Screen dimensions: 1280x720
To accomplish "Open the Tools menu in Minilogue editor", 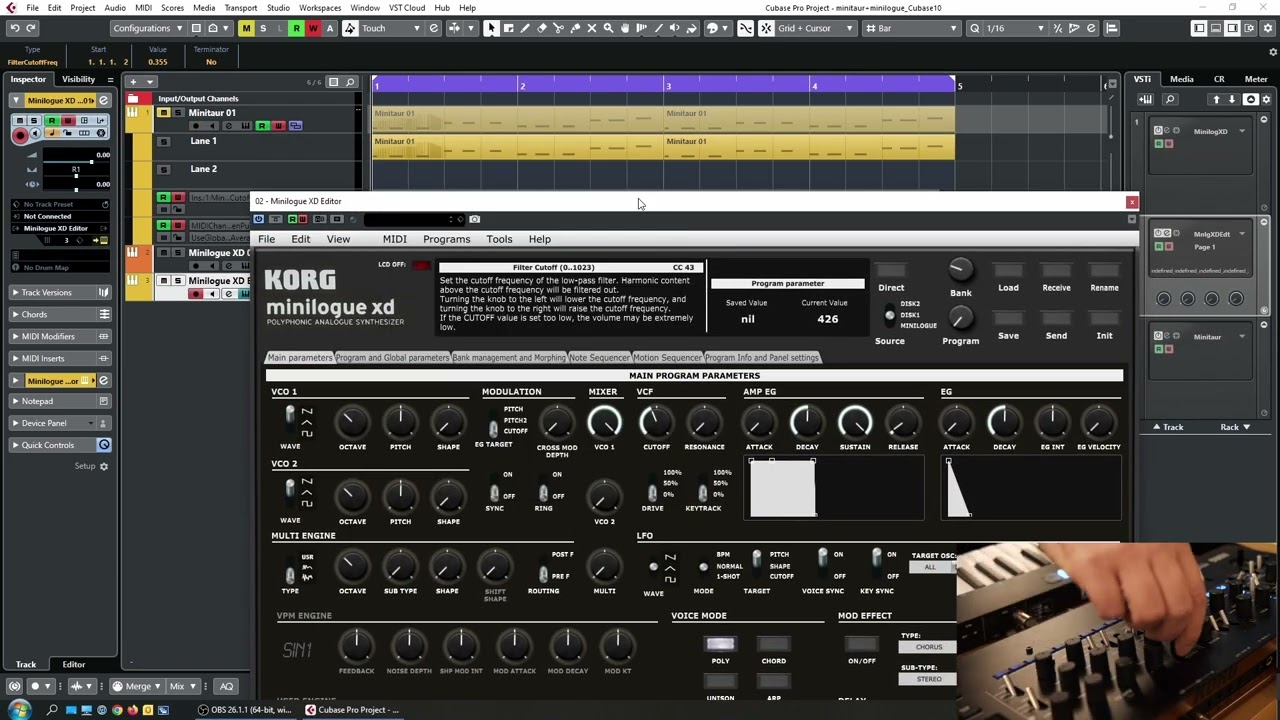I will click(x=499, y=239).
